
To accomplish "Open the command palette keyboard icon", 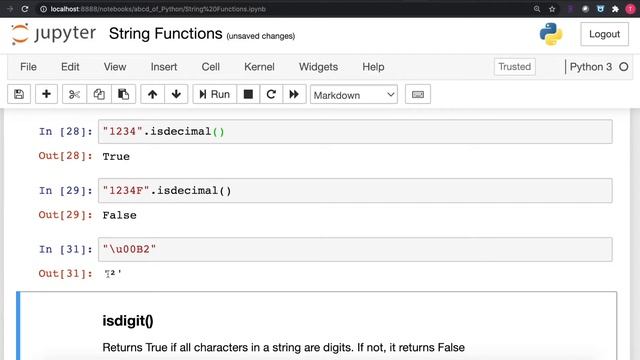I will tap(418, 95).
